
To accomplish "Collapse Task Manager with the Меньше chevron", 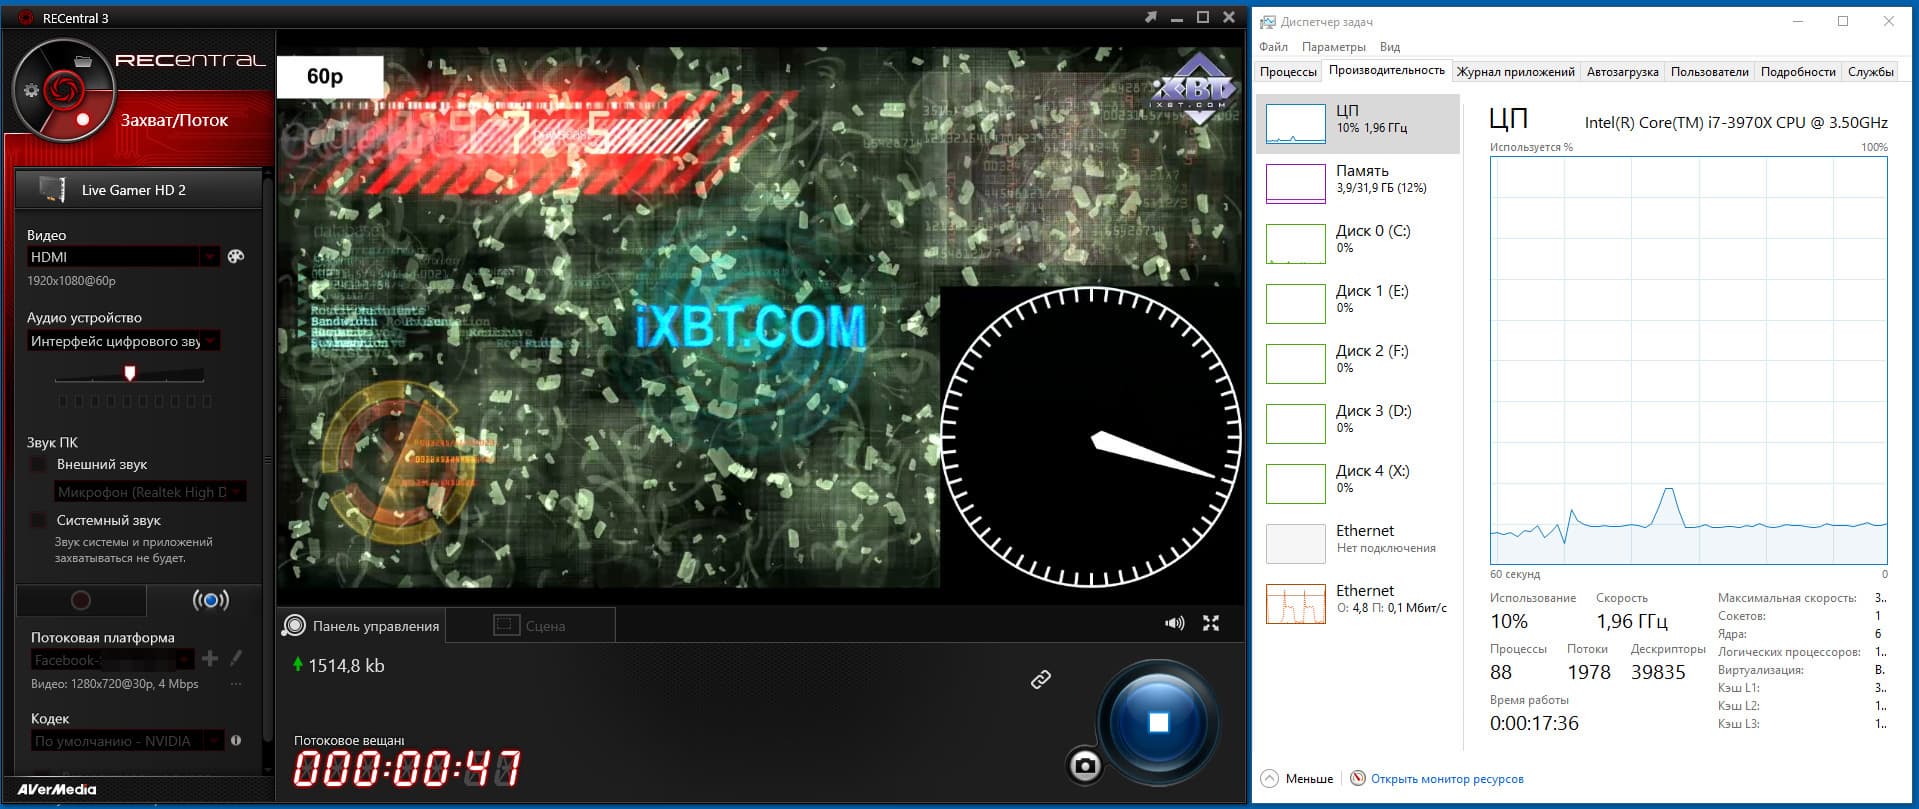I will tap(1270, 779).
